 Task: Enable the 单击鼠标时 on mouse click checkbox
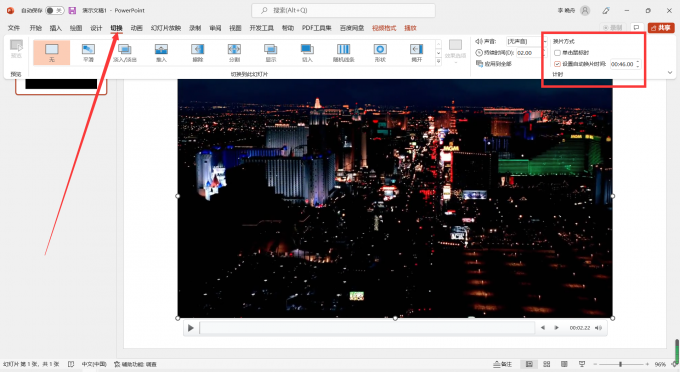(557, 53)
